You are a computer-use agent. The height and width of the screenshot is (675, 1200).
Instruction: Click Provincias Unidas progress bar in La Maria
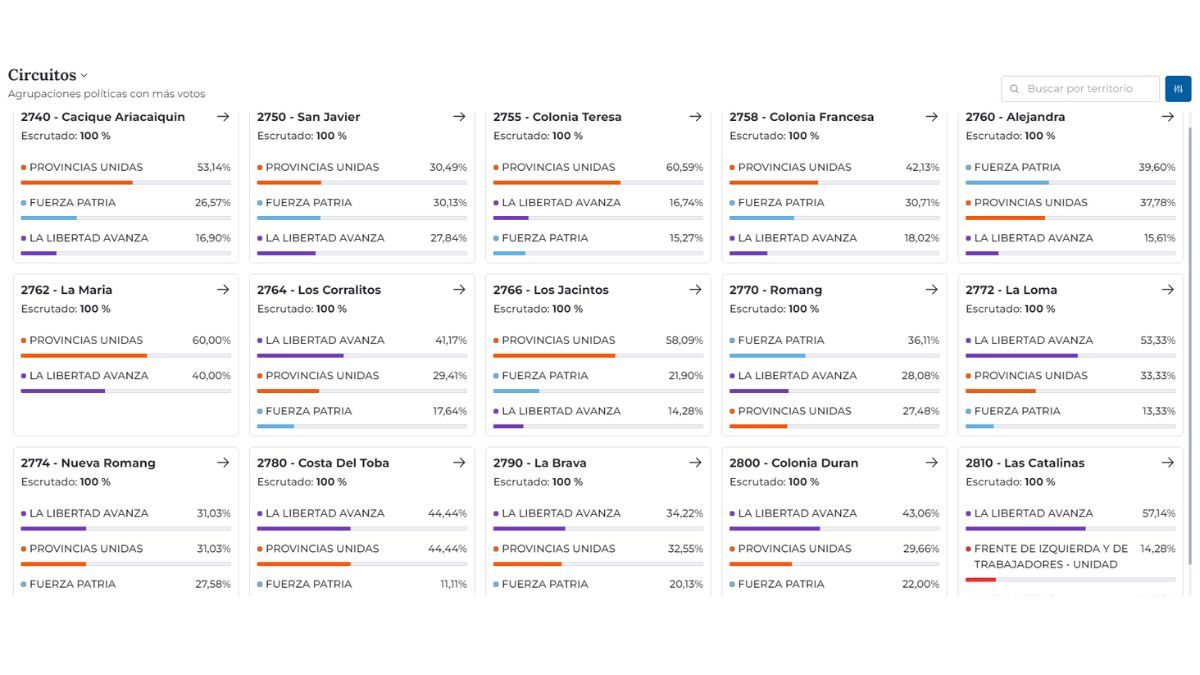click(125, 355)
